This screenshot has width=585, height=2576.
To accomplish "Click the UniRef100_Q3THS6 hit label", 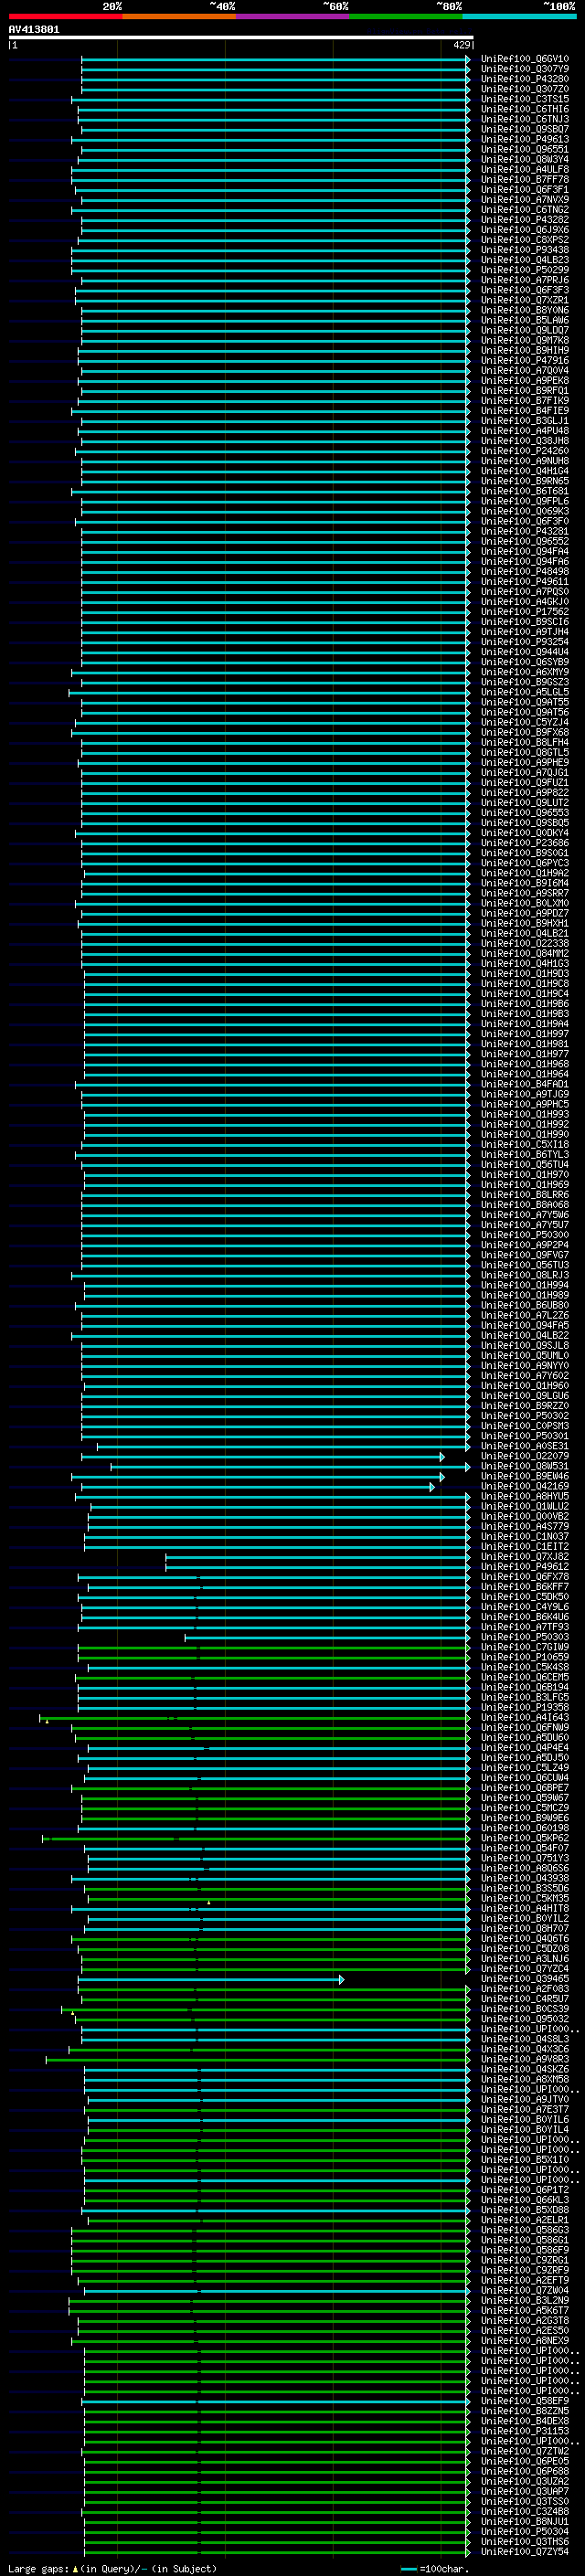I will click(x=525, y=2541).
